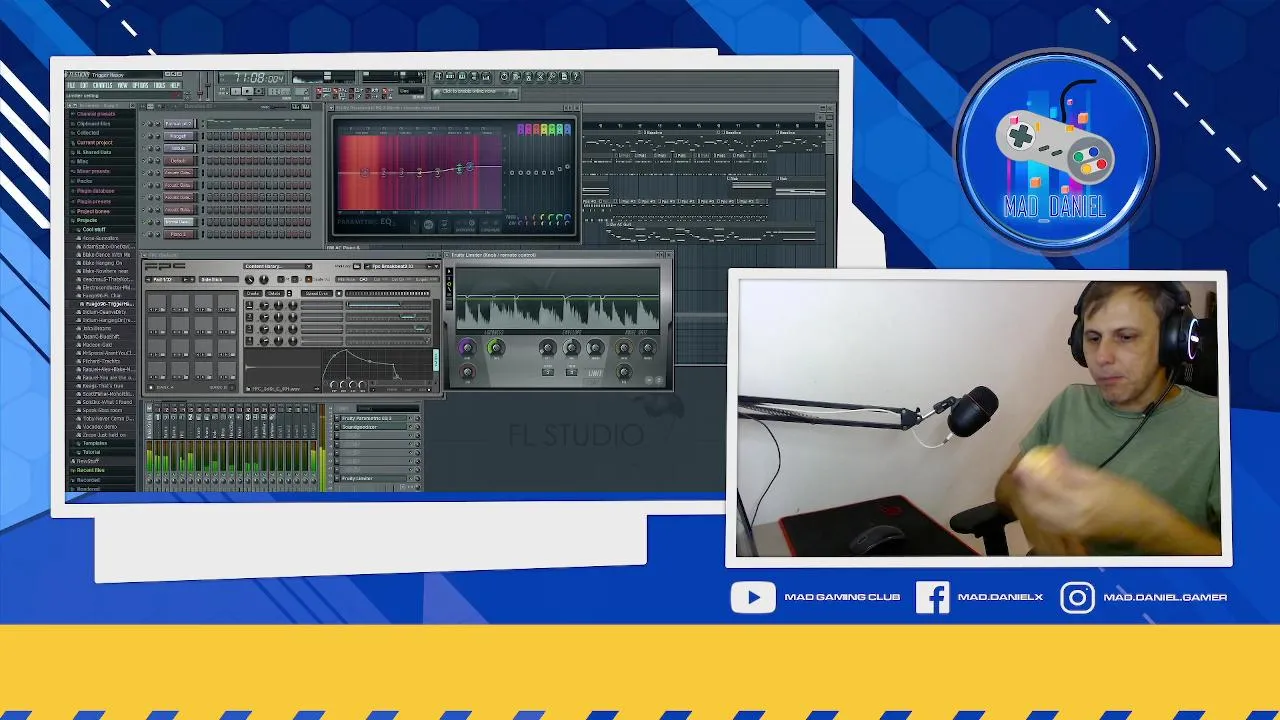Toggle the LIMIT mode button in Fruity Limiter
The image size is (1280, 720).
595,373
